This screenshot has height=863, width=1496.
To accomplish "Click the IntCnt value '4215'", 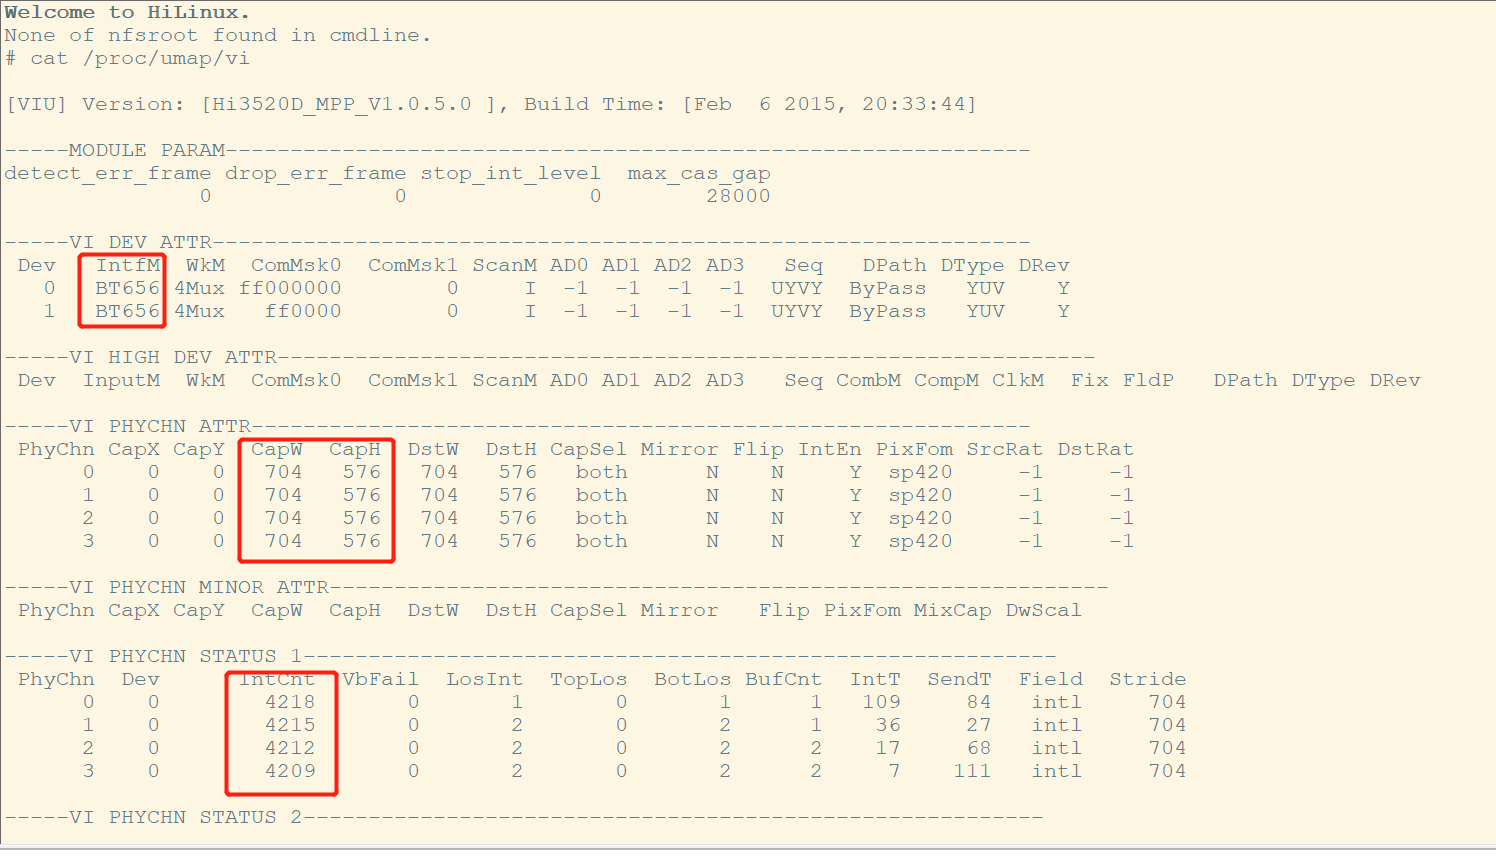I will (290, 725).
